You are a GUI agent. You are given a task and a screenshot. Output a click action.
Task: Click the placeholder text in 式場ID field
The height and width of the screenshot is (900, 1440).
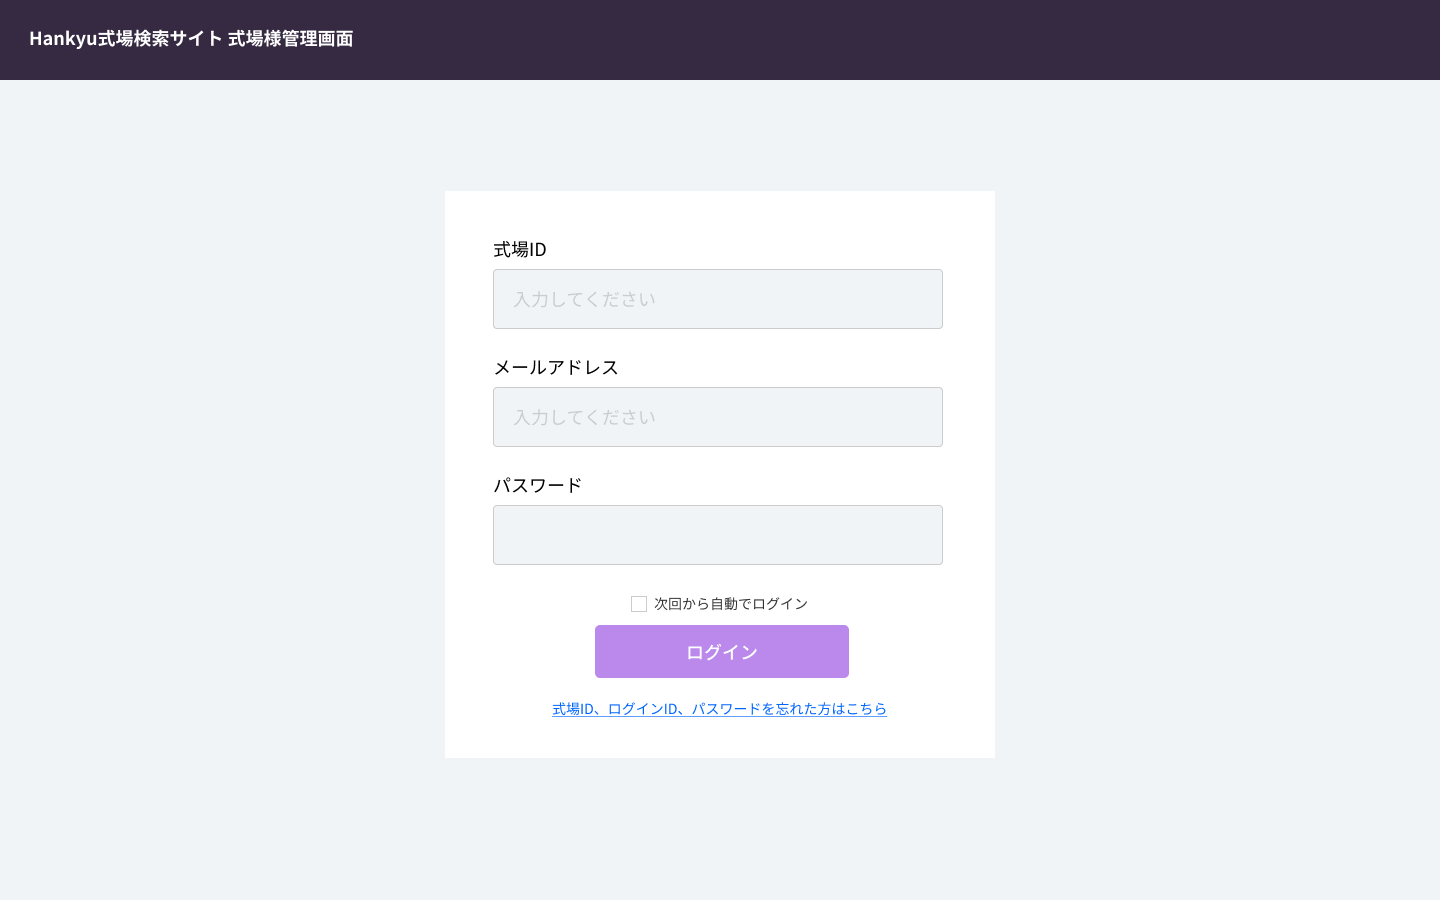(585, 299)
